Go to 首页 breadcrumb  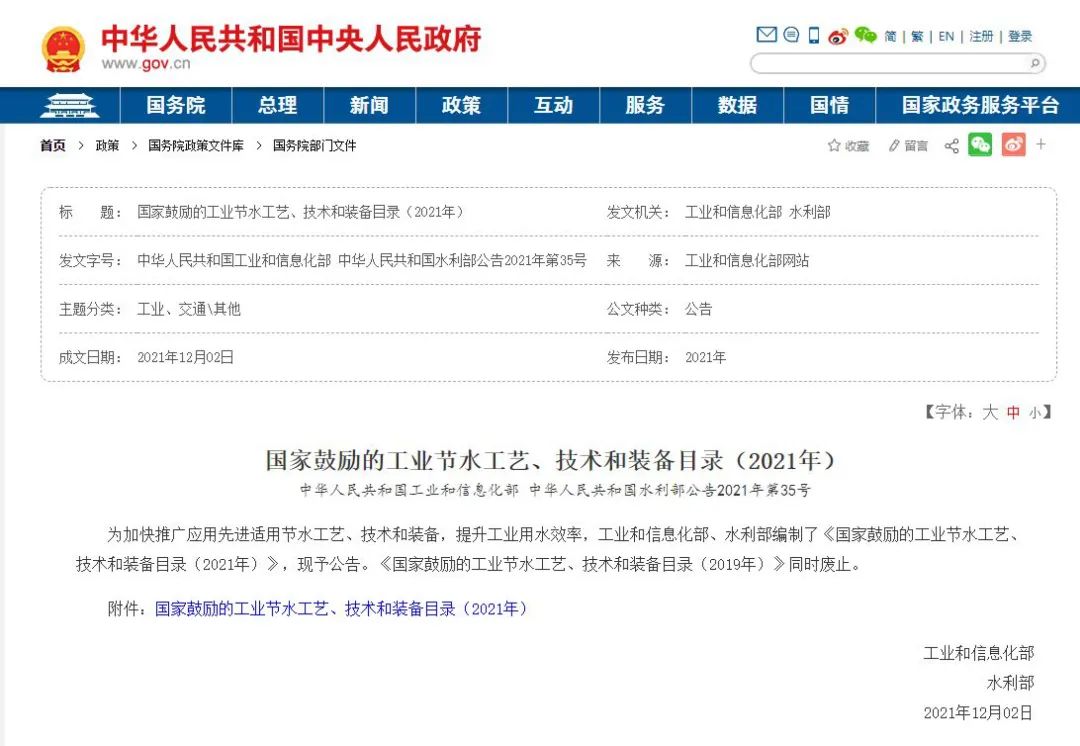click(x=53, y=145)
